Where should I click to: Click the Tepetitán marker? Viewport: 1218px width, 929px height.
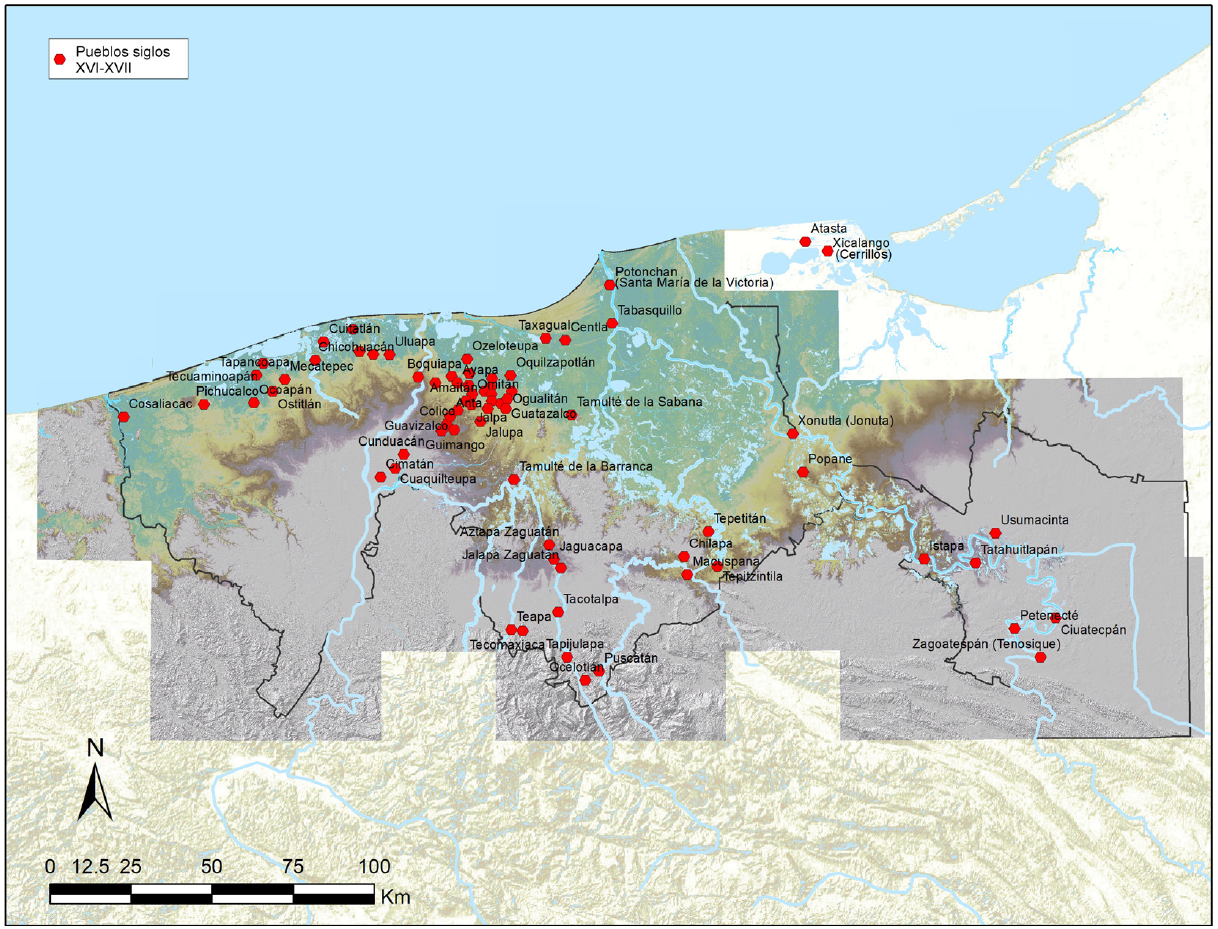tap(708, 532)
